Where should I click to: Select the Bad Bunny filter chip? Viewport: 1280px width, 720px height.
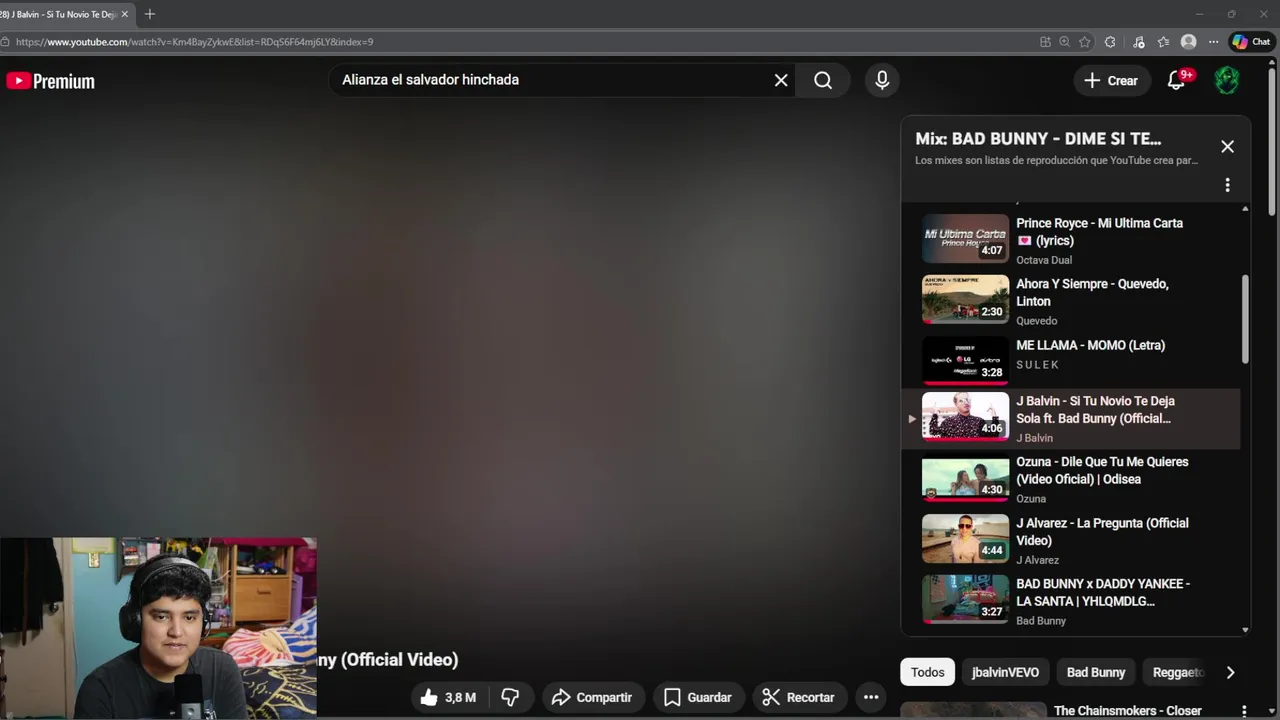point(1096,672)
